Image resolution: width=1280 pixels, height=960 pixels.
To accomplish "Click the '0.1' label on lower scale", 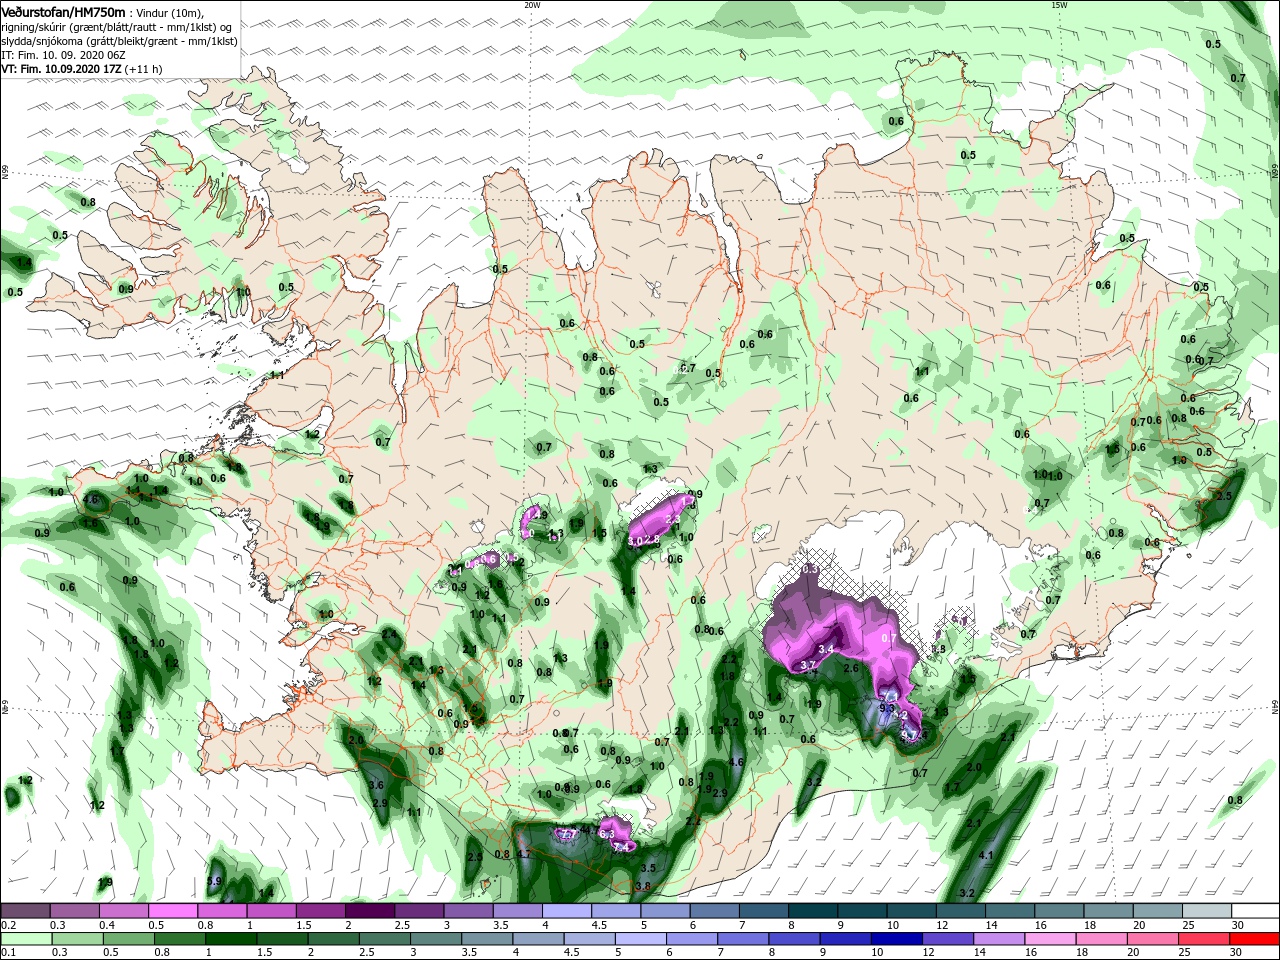I will tap(9, 952).
